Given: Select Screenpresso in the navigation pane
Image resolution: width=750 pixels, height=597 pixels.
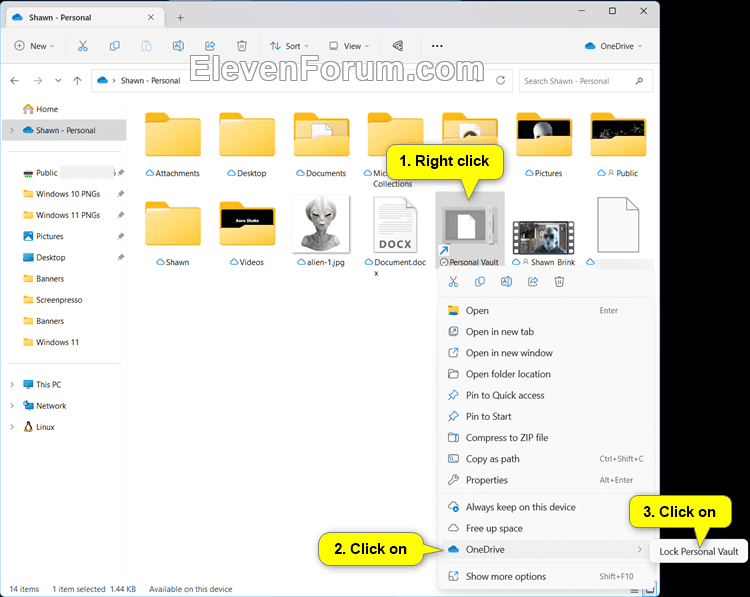Looking at the screenshot, I should point(64,300).
